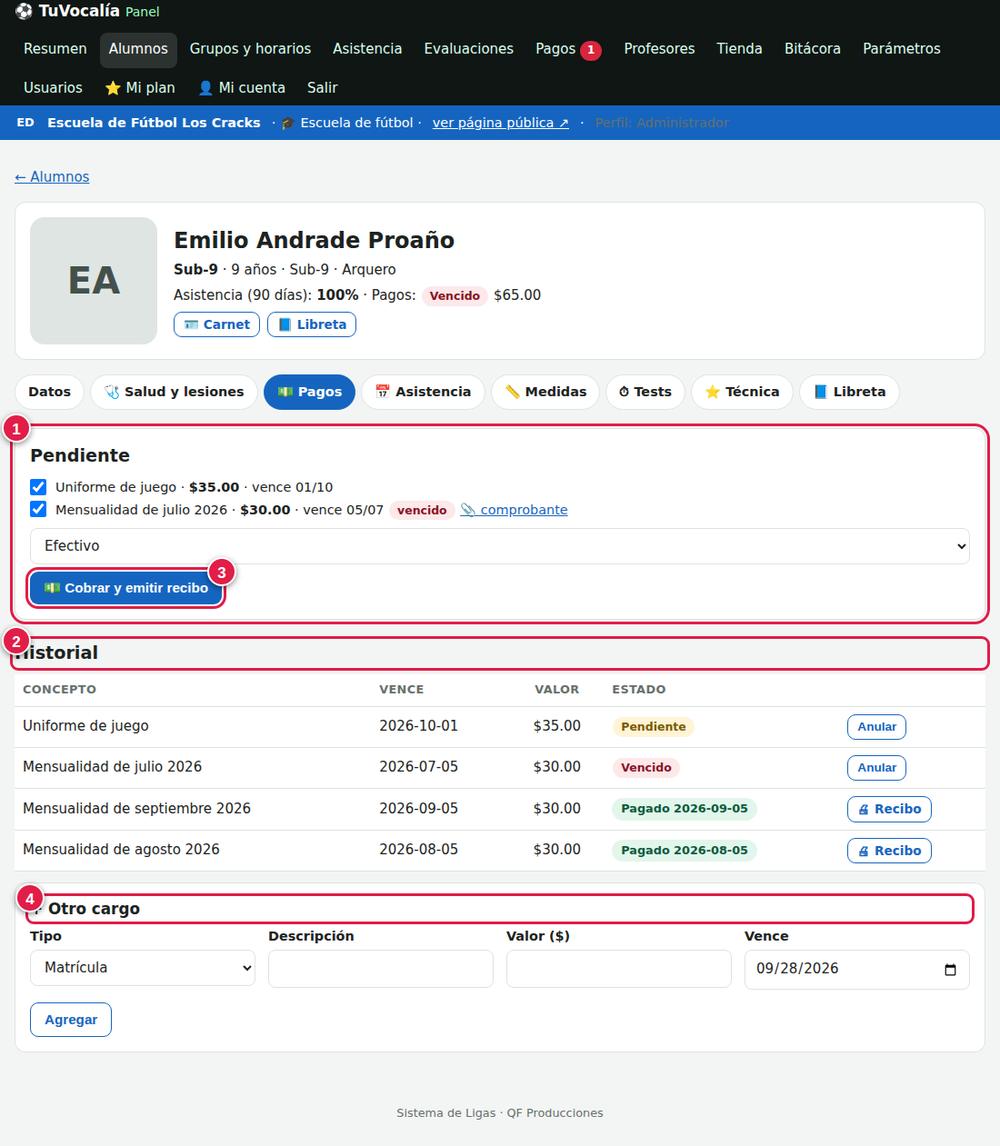Switch to the Datos tab
The image size is (1000, 1146).
pyautogui.click(x=50, y=392)
